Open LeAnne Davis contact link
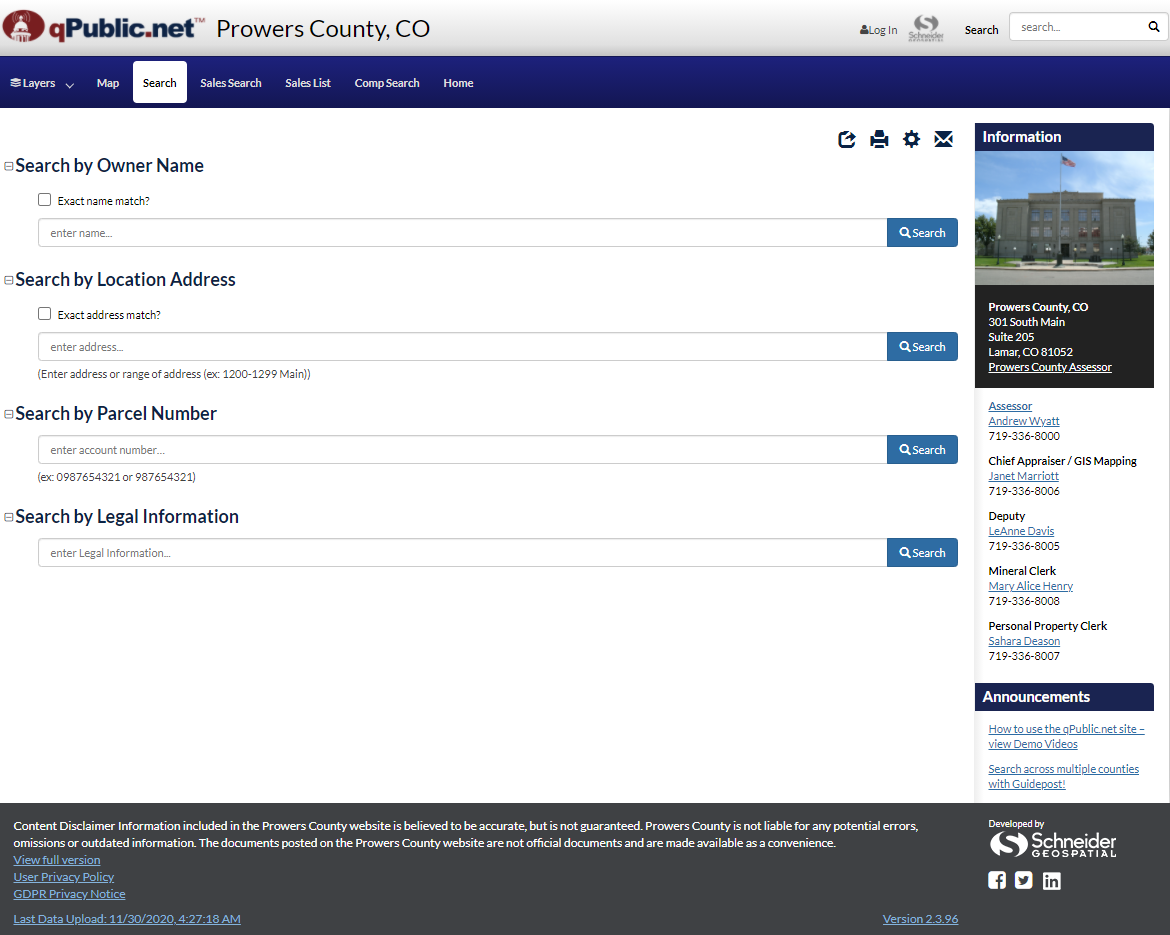This screenshot has width=1170, height=935. (1022, 531)
